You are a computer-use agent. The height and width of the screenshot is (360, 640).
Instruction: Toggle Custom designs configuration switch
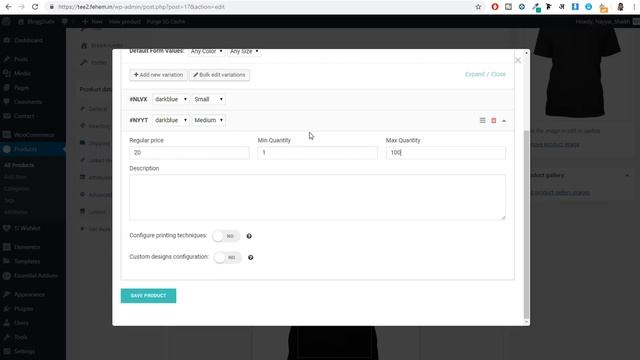tap(227, 258)
